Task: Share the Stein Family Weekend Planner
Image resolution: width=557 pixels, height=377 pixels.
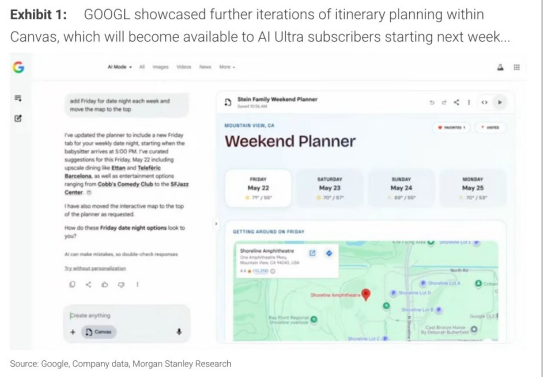Action: point(456,102)
